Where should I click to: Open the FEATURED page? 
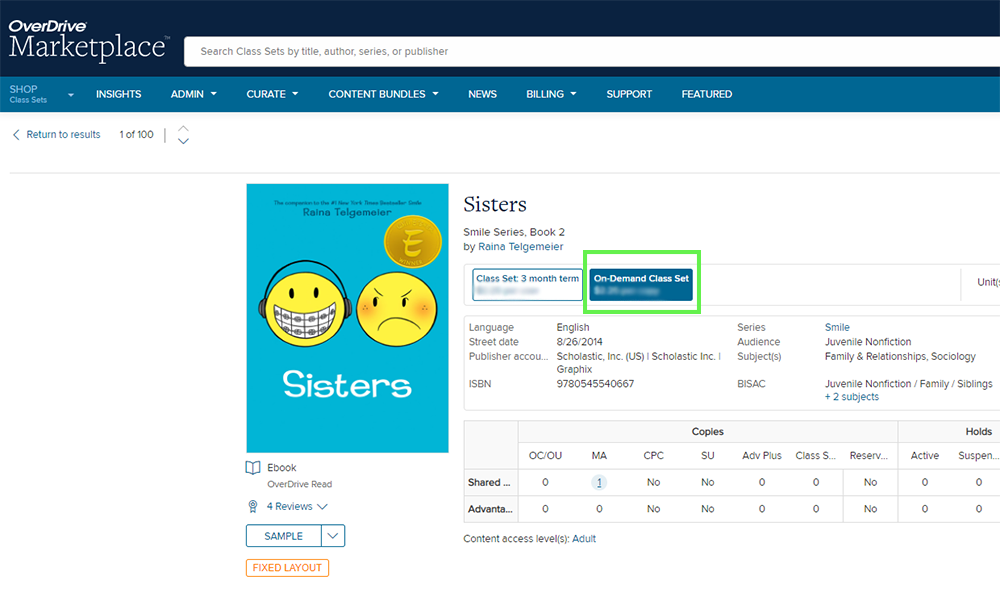coord(707,94)
